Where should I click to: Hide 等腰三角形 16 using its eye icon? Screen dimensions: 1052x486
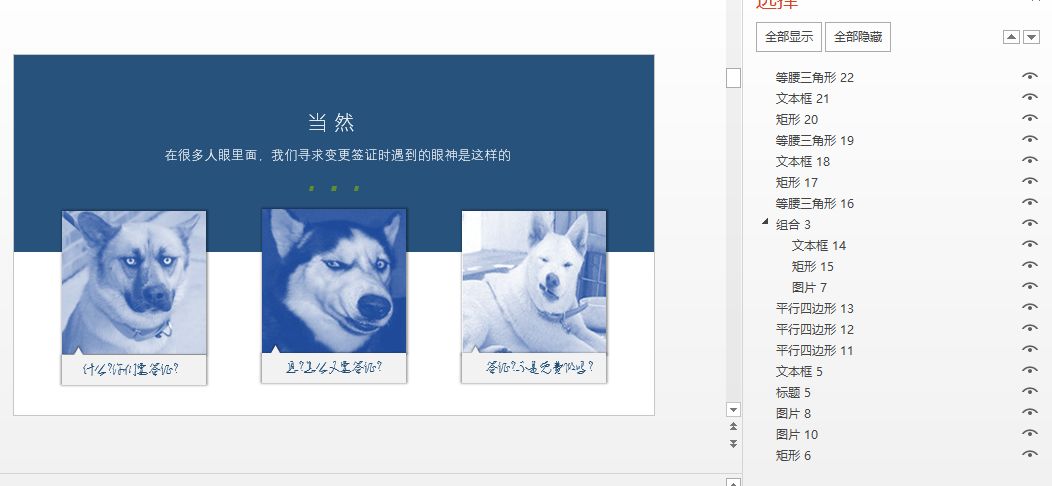coord(1029,202)
